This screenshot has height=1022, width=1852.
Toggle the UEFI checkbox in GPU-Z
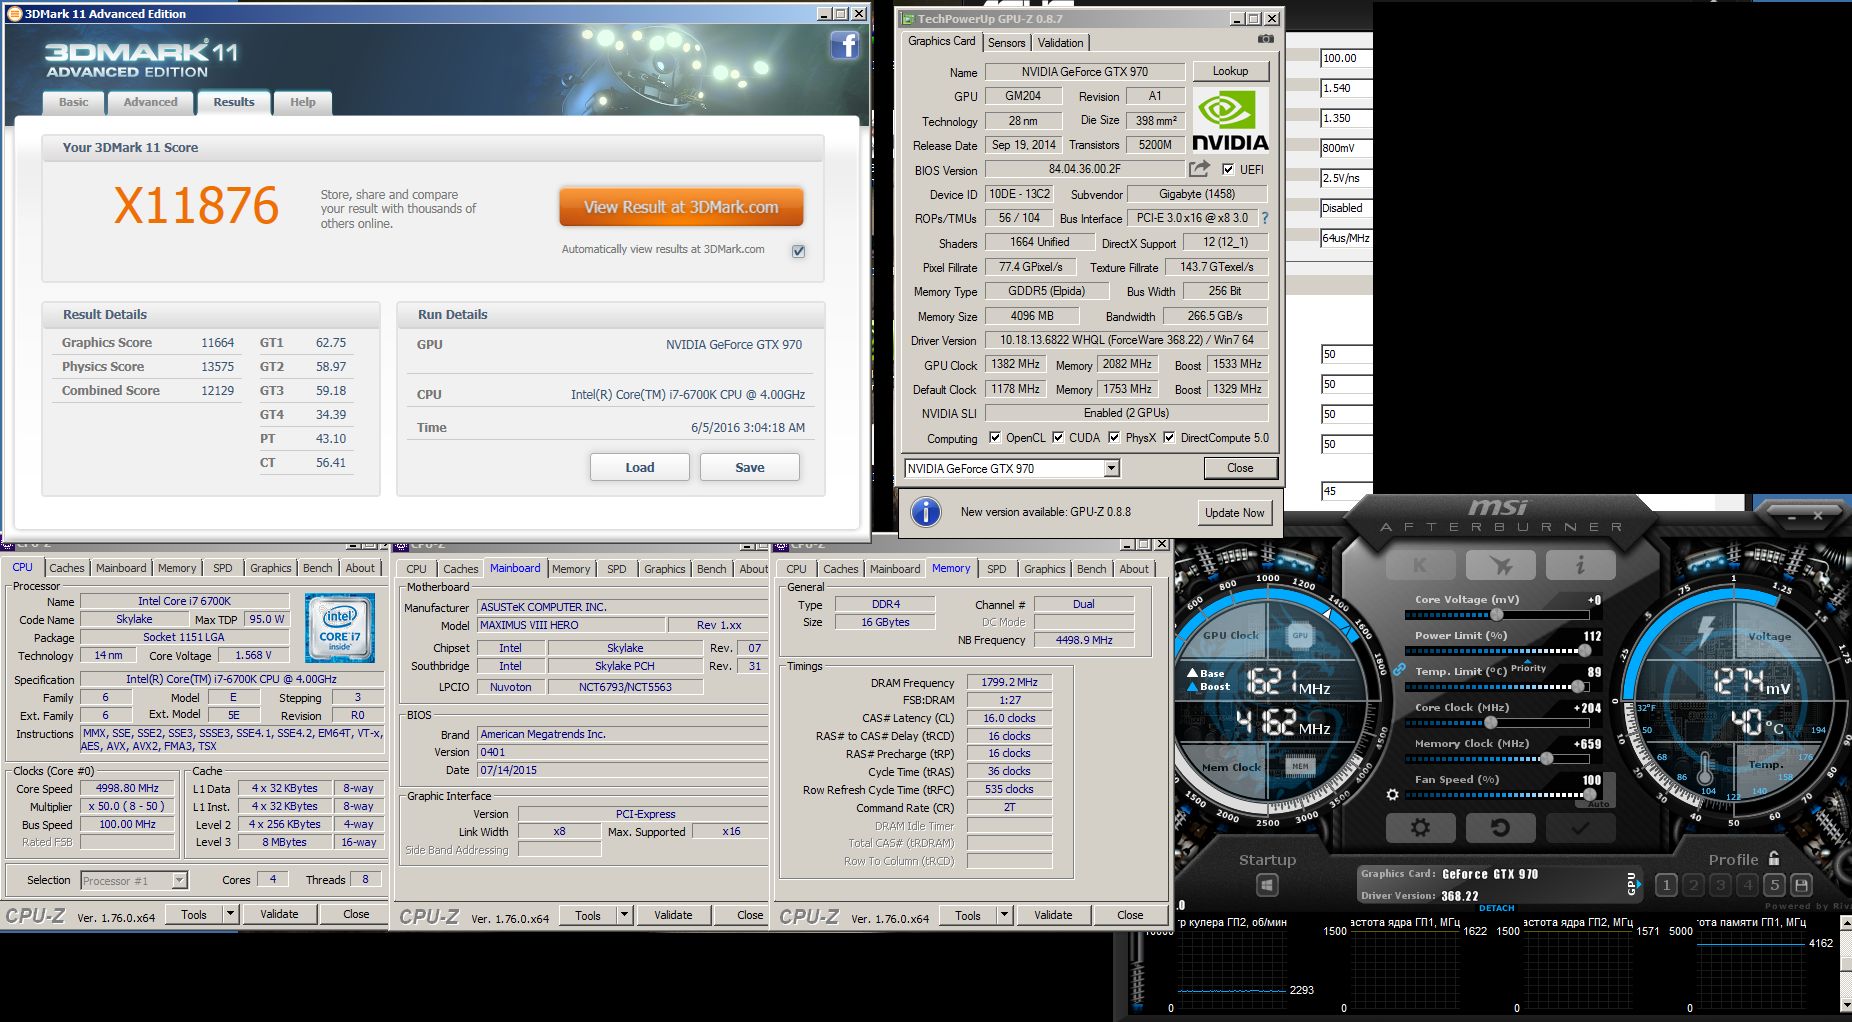[1228, 169]
